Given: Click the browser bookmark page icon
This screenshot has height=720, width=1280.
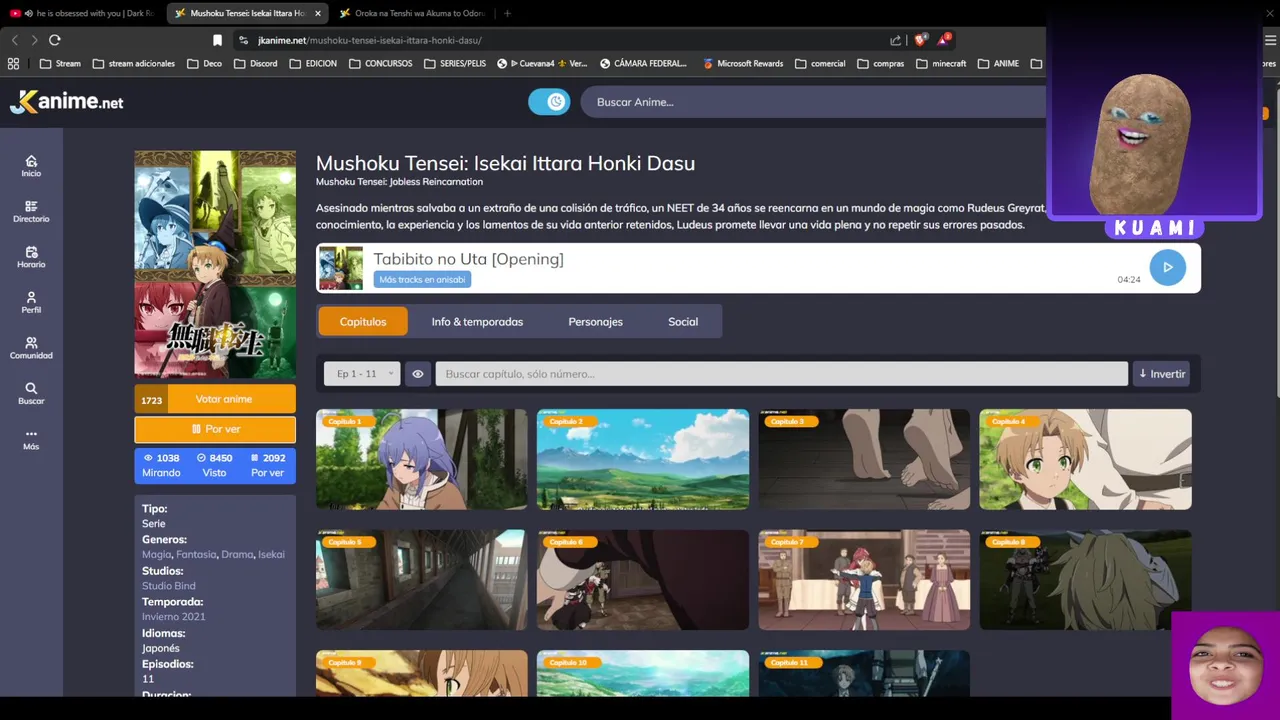Looking at the screenshot, I should [217, 40].
